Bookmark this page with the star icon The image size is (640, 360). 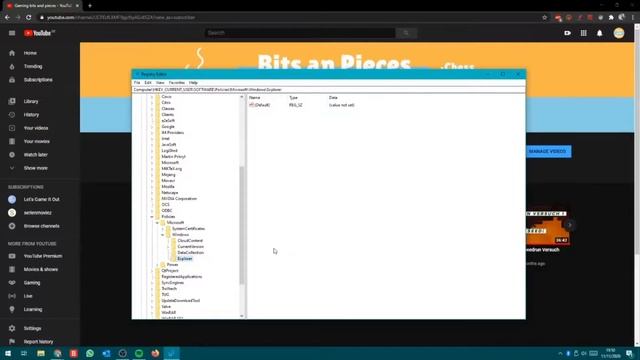coord(544,18)
